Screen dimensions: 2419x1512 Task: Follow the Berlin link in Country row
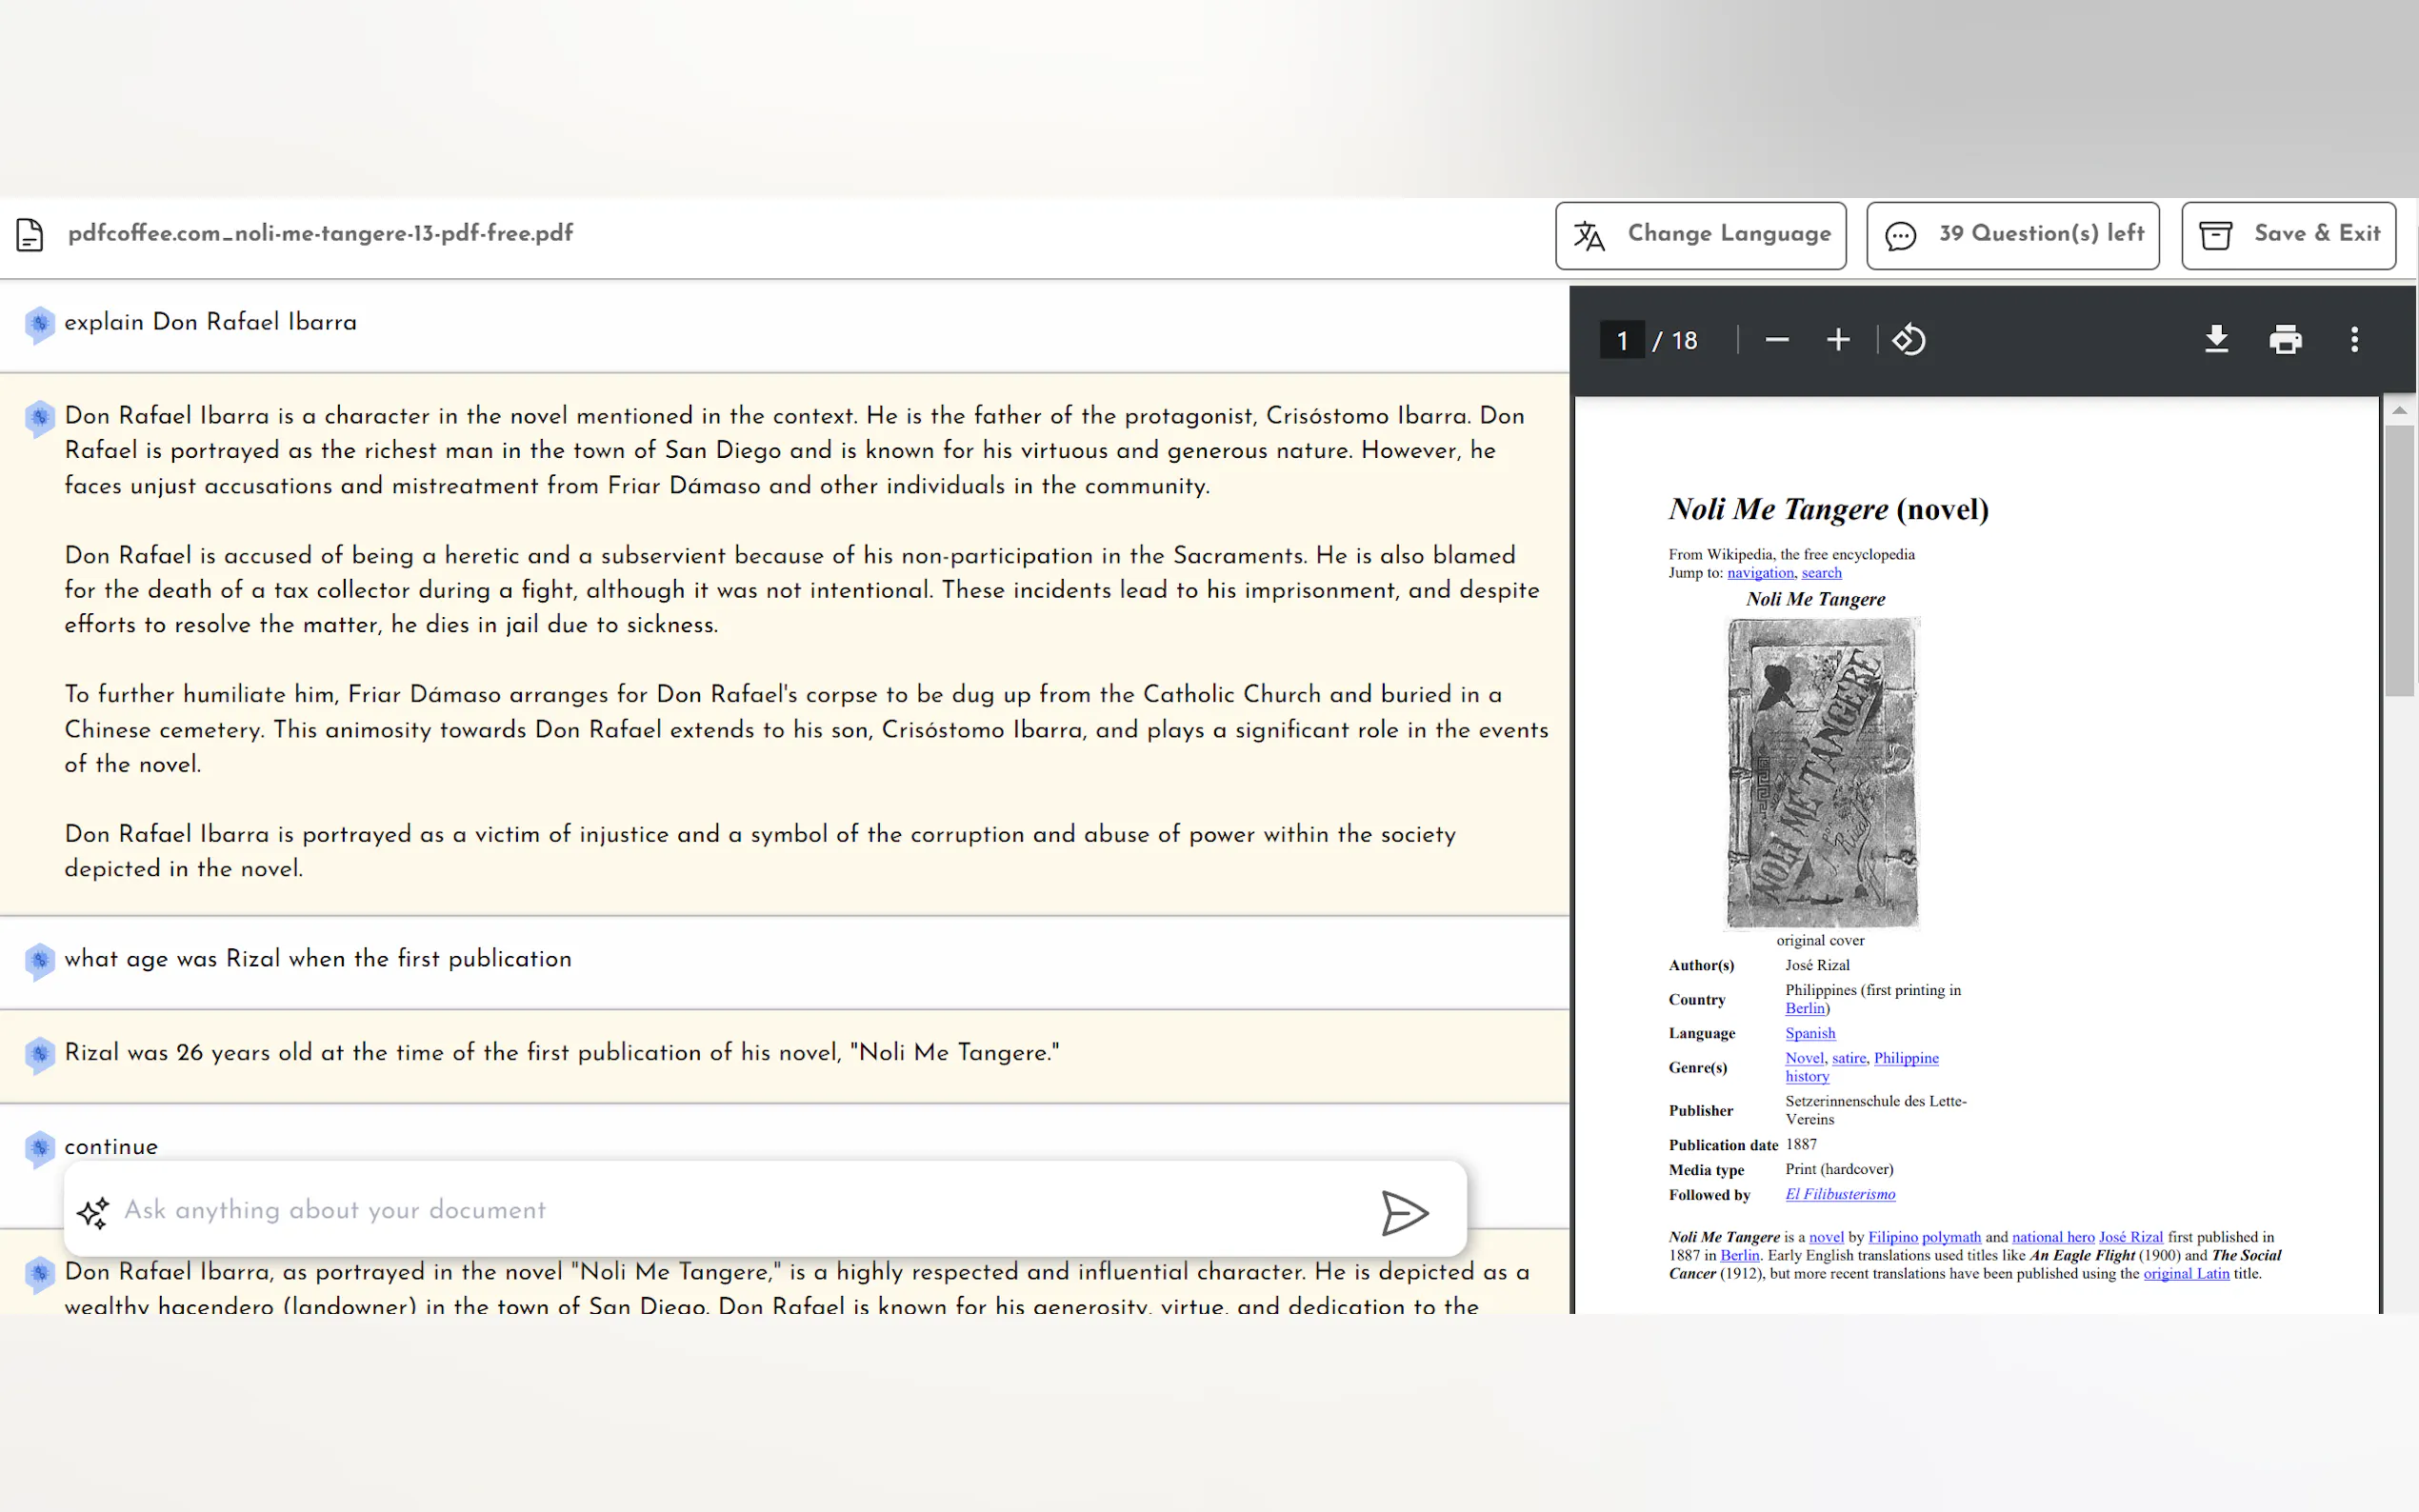[x=1805, y=1008]
